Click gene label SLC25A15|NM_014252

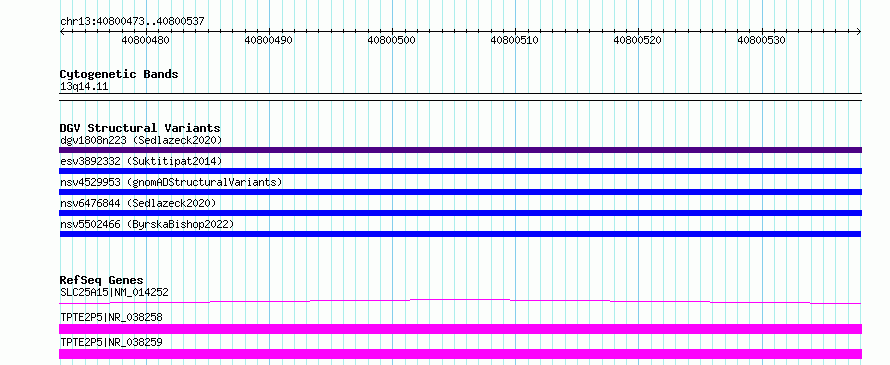(114, 292)
